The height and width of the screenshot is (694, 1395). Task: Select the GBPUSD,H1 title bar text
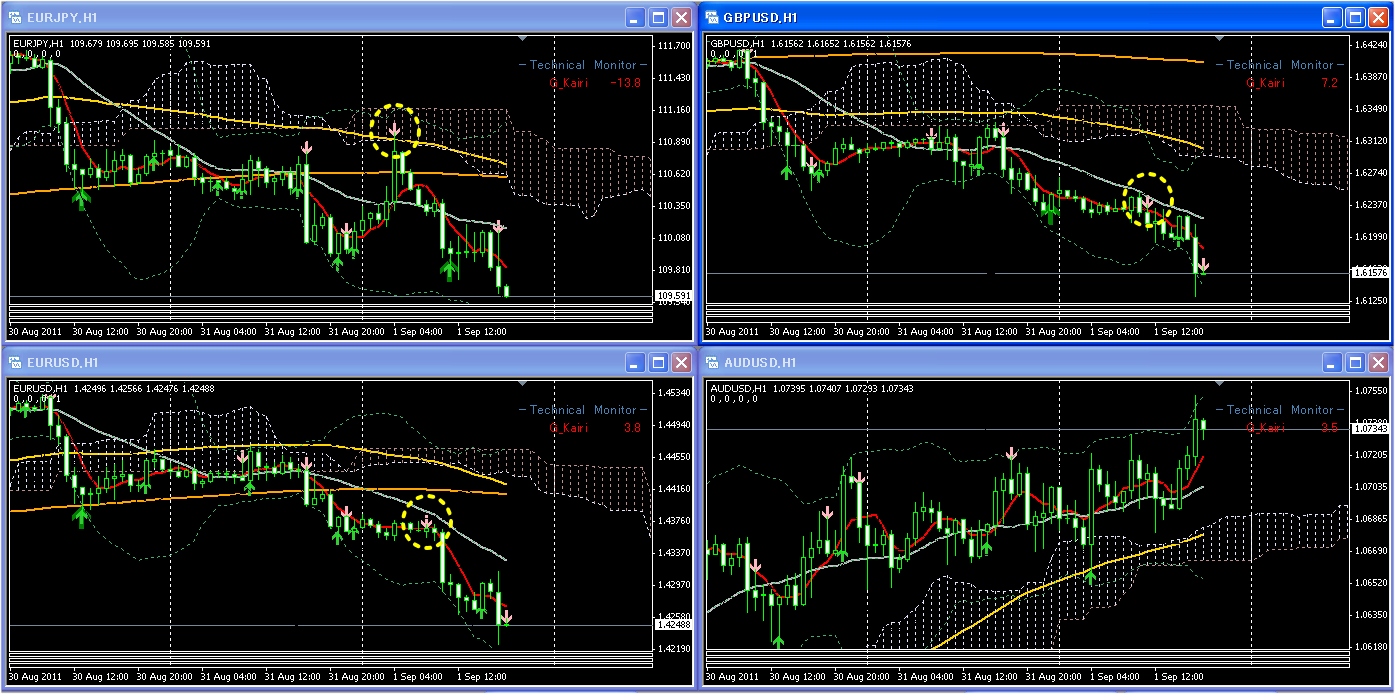[x=760, y=18]
